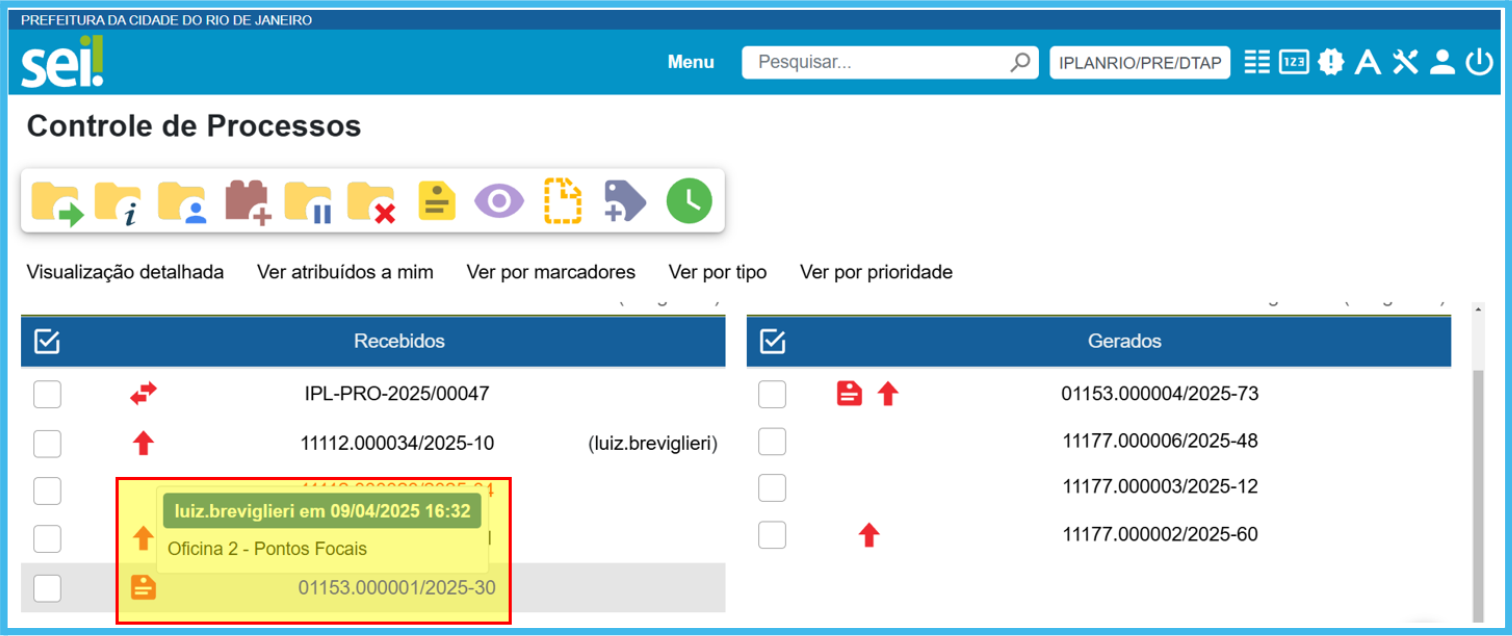Click the send process folder icon
Viewport: 1512px width, 636px height.
(57, 201)
